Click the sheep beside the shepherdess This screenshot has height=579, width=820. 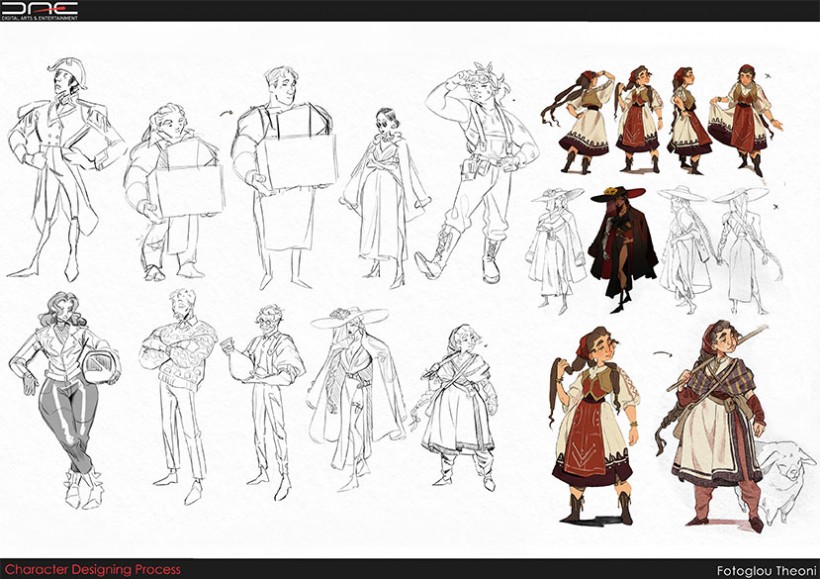(781, 480)
